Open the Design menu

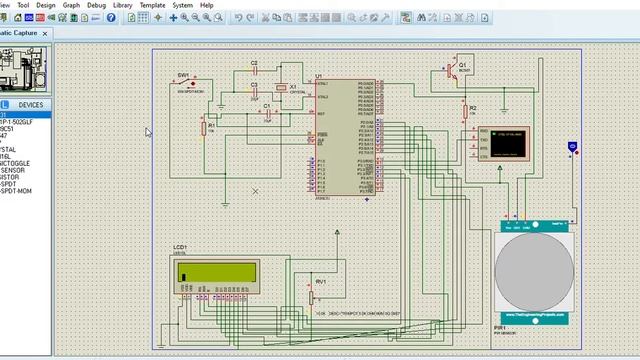[x=46, y=5]
